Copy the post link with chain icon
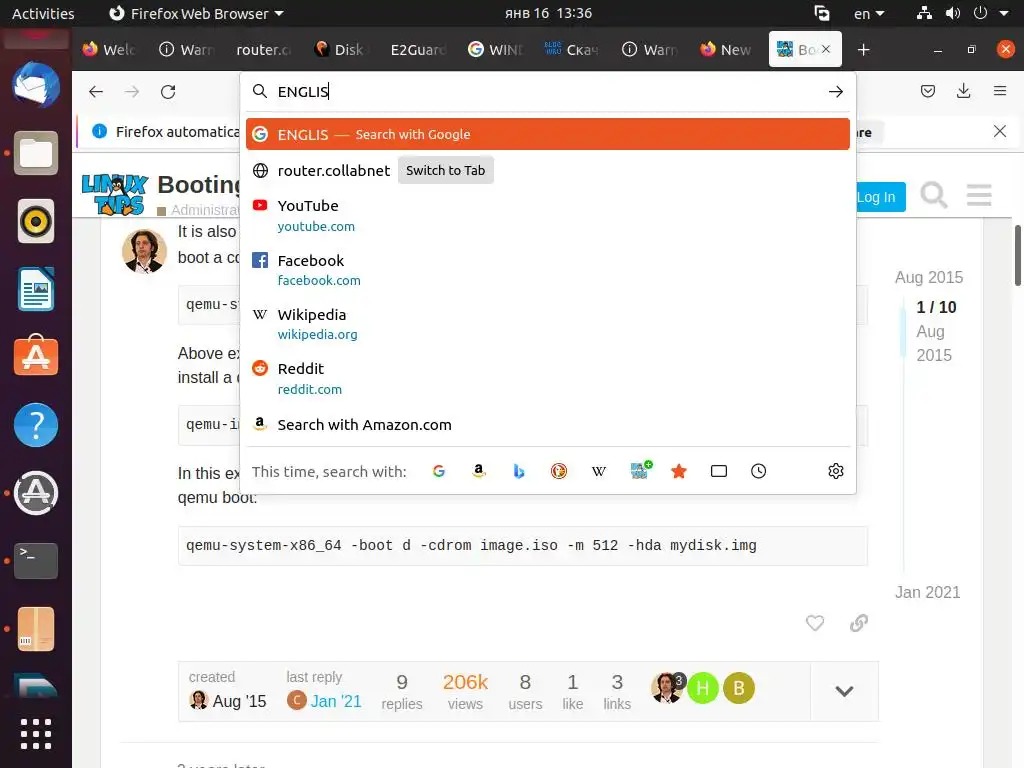The image size is (1024, 768). coord(859,623)
